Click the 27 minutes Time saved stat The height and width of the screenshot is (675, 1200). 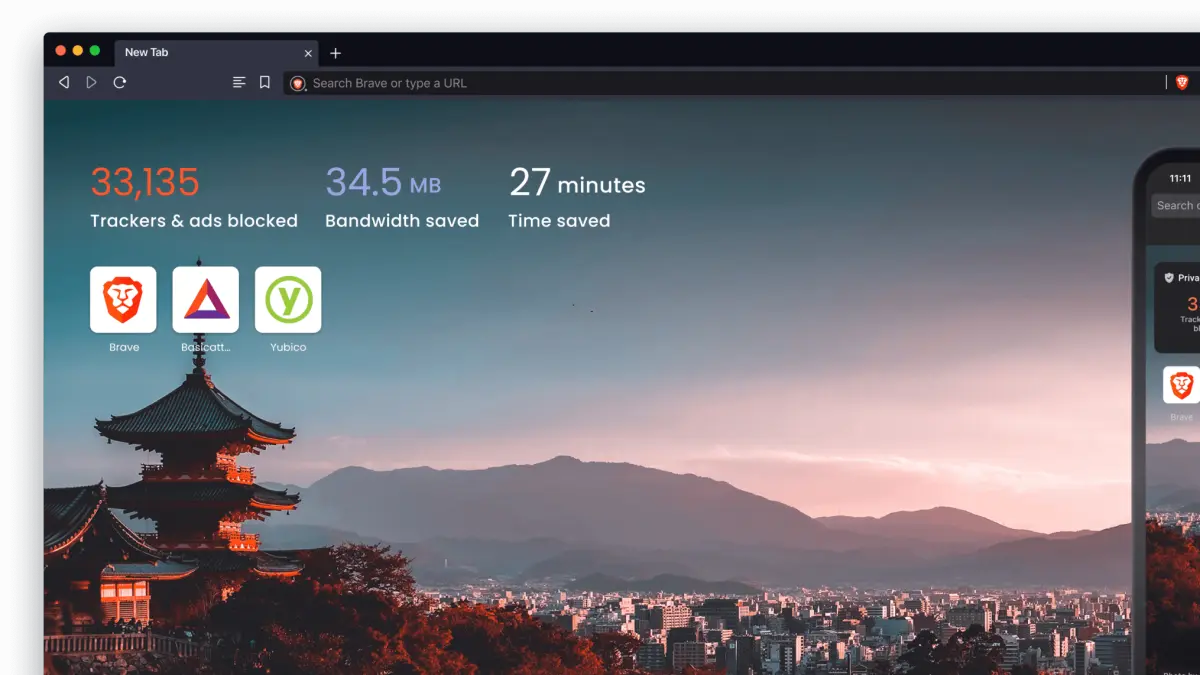576,199
